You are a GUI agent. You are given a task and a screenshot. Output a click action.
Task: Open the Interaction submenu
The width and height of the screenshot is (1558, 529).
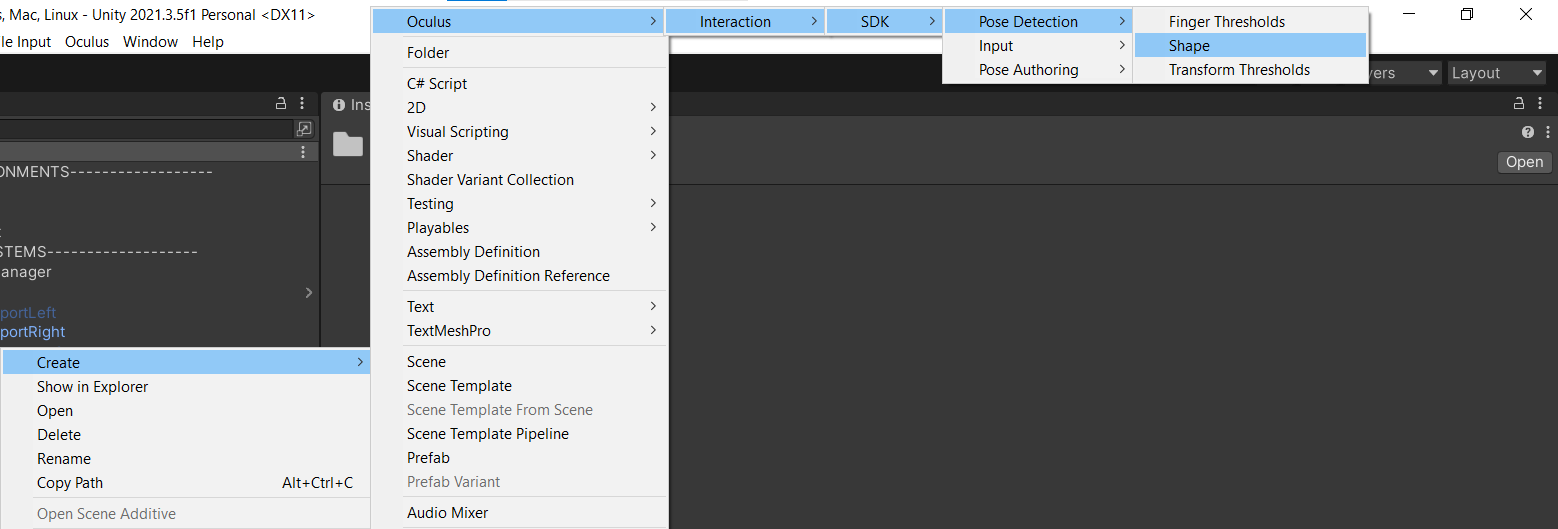pos(745,22)
